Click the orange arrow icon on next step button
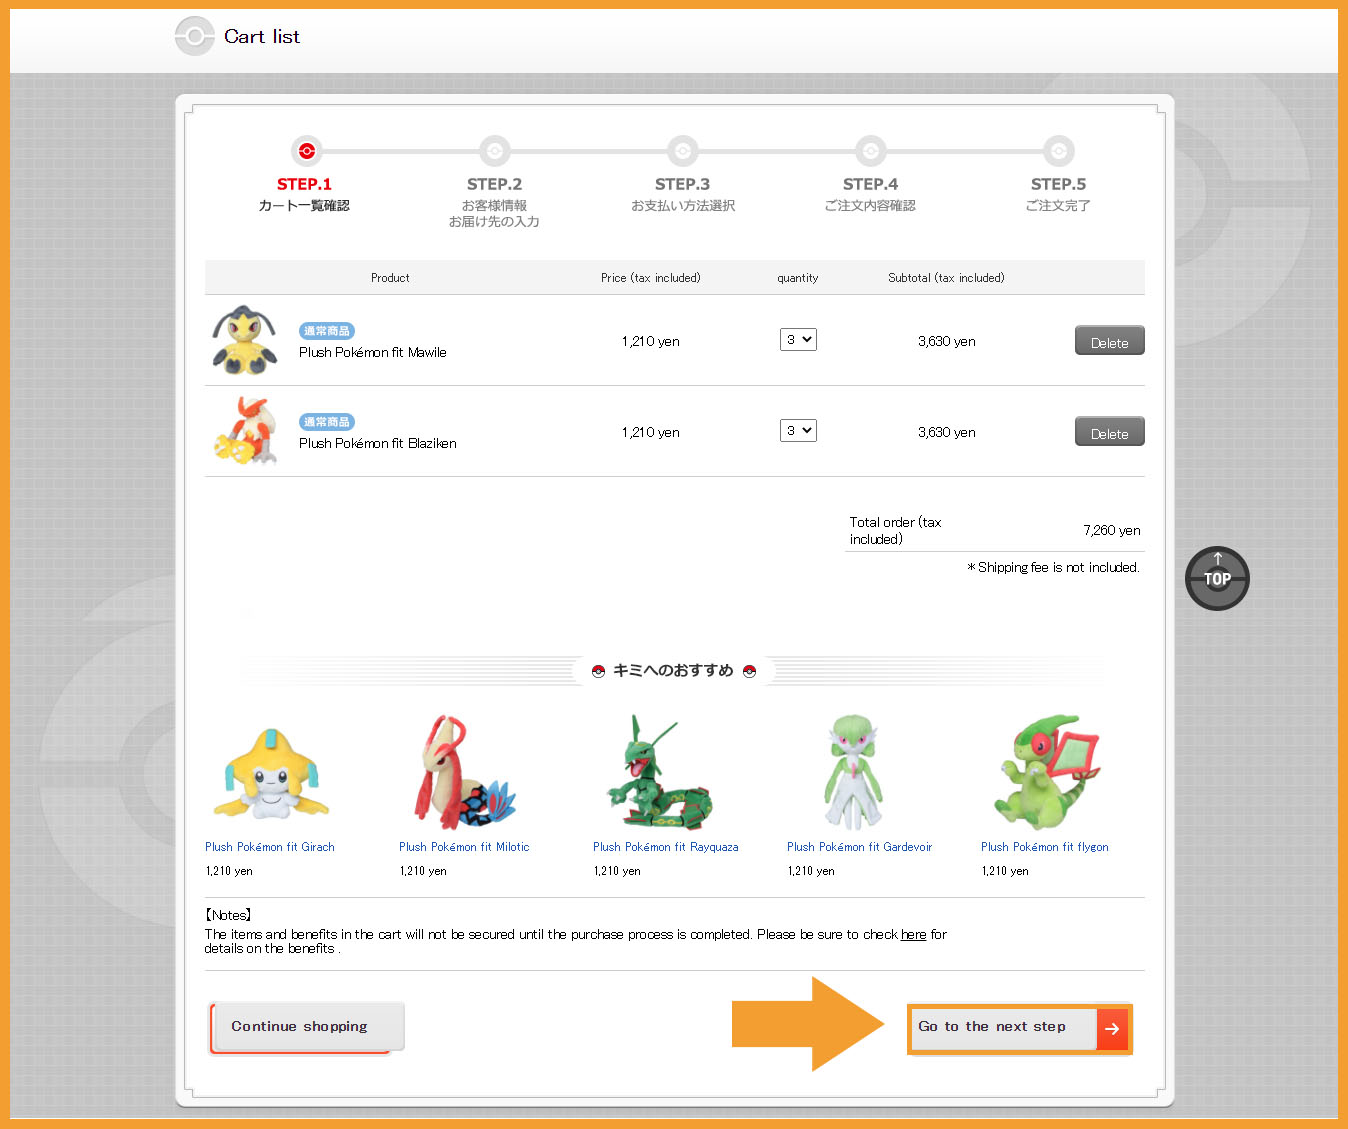Viewport: 1348px width, 1129px height. coord(1112,1029)
